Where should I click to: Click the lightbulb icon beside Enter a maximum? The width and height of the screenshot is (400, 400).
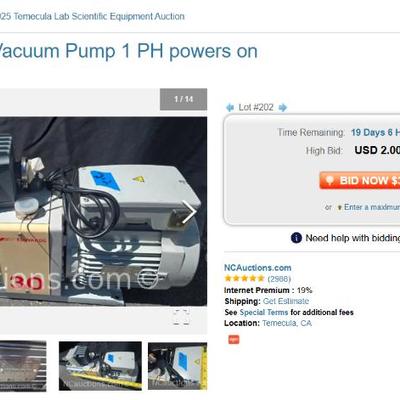point(339,208)
